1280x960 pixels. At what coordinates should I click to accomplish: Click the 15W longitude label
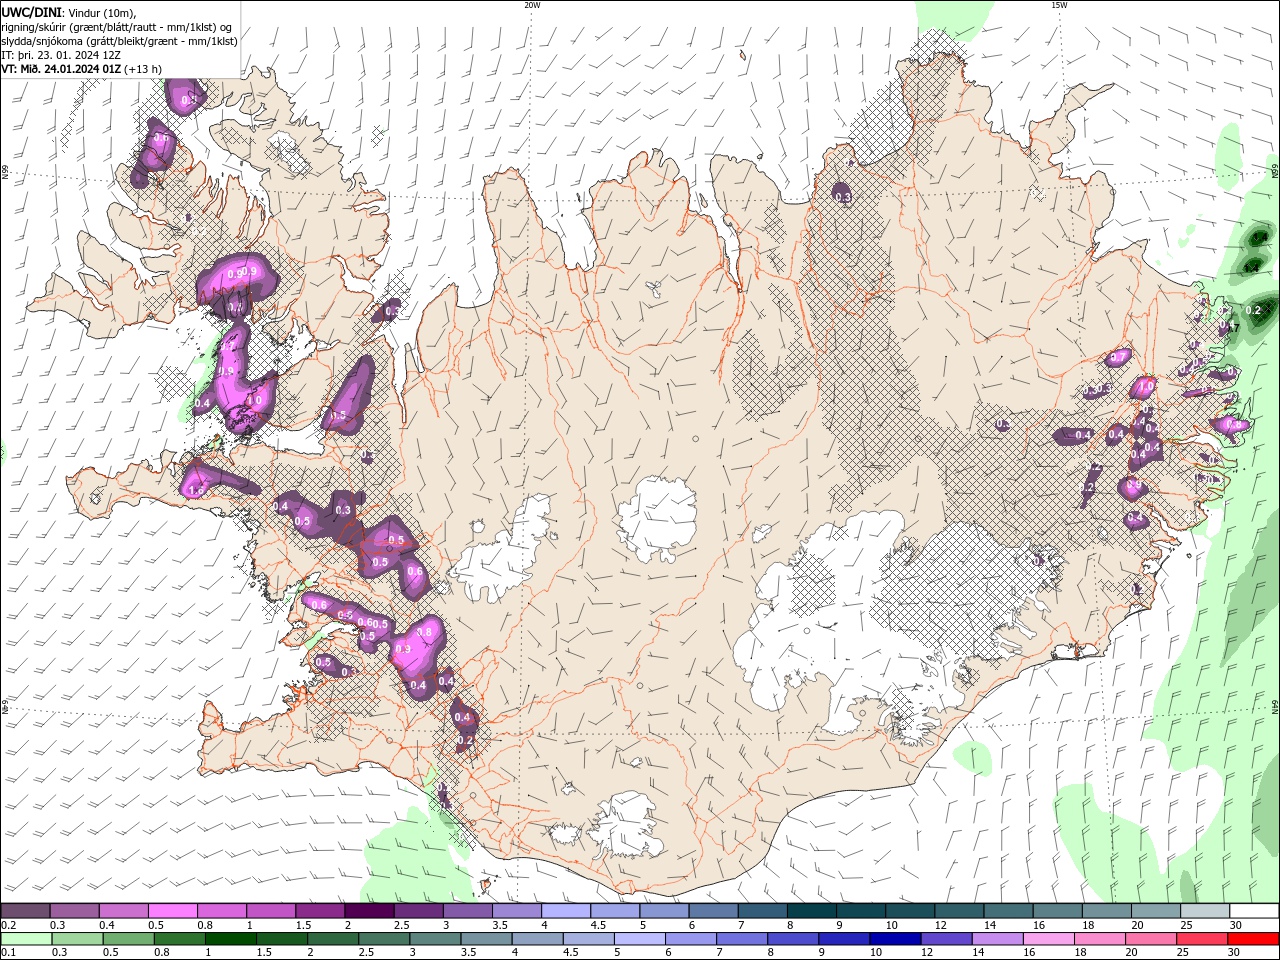click(1059, 5)
